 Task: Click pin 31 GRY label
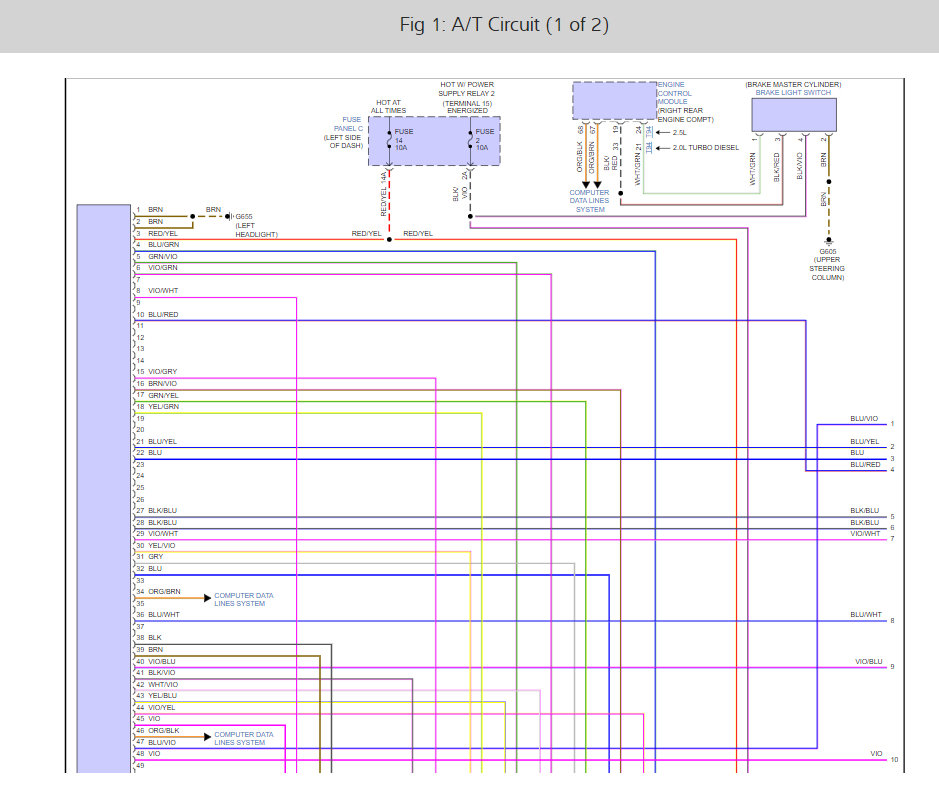(156, 557)
